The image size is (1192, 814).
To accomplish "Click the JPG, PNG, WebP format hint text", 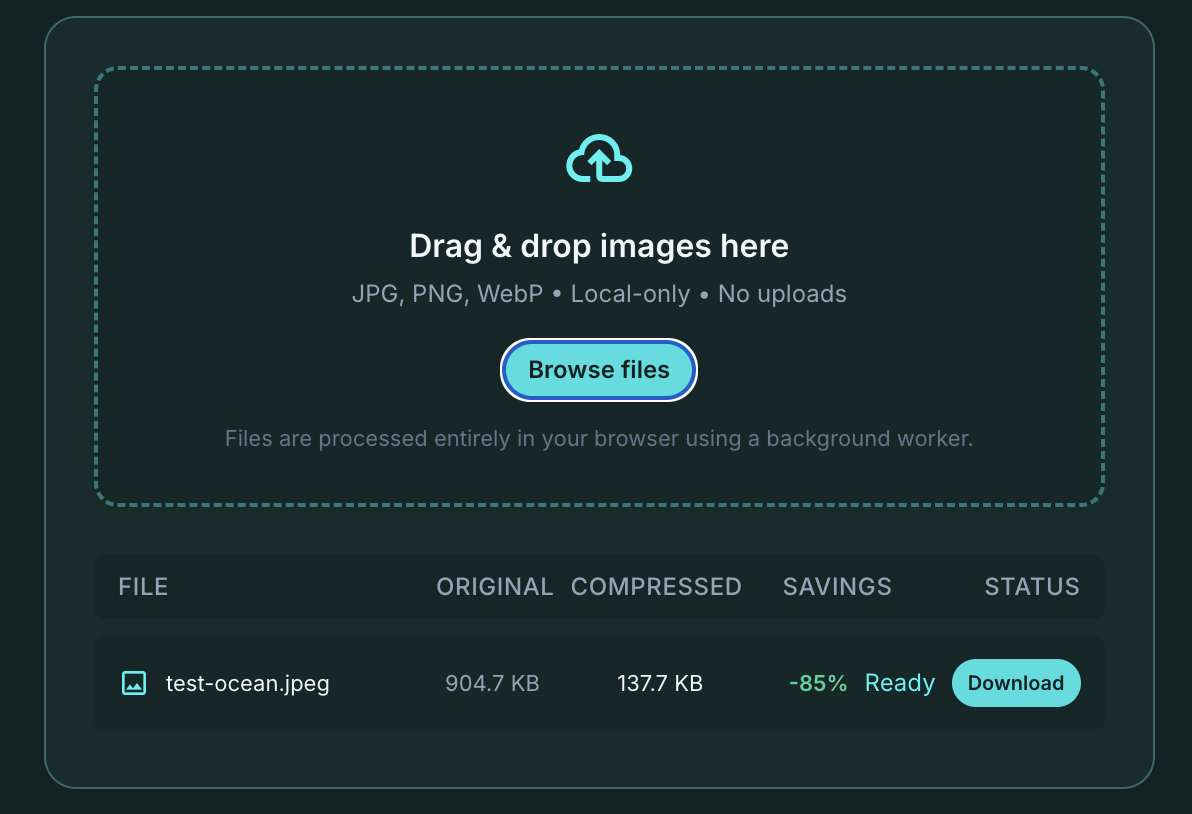I will click(598, 294).
